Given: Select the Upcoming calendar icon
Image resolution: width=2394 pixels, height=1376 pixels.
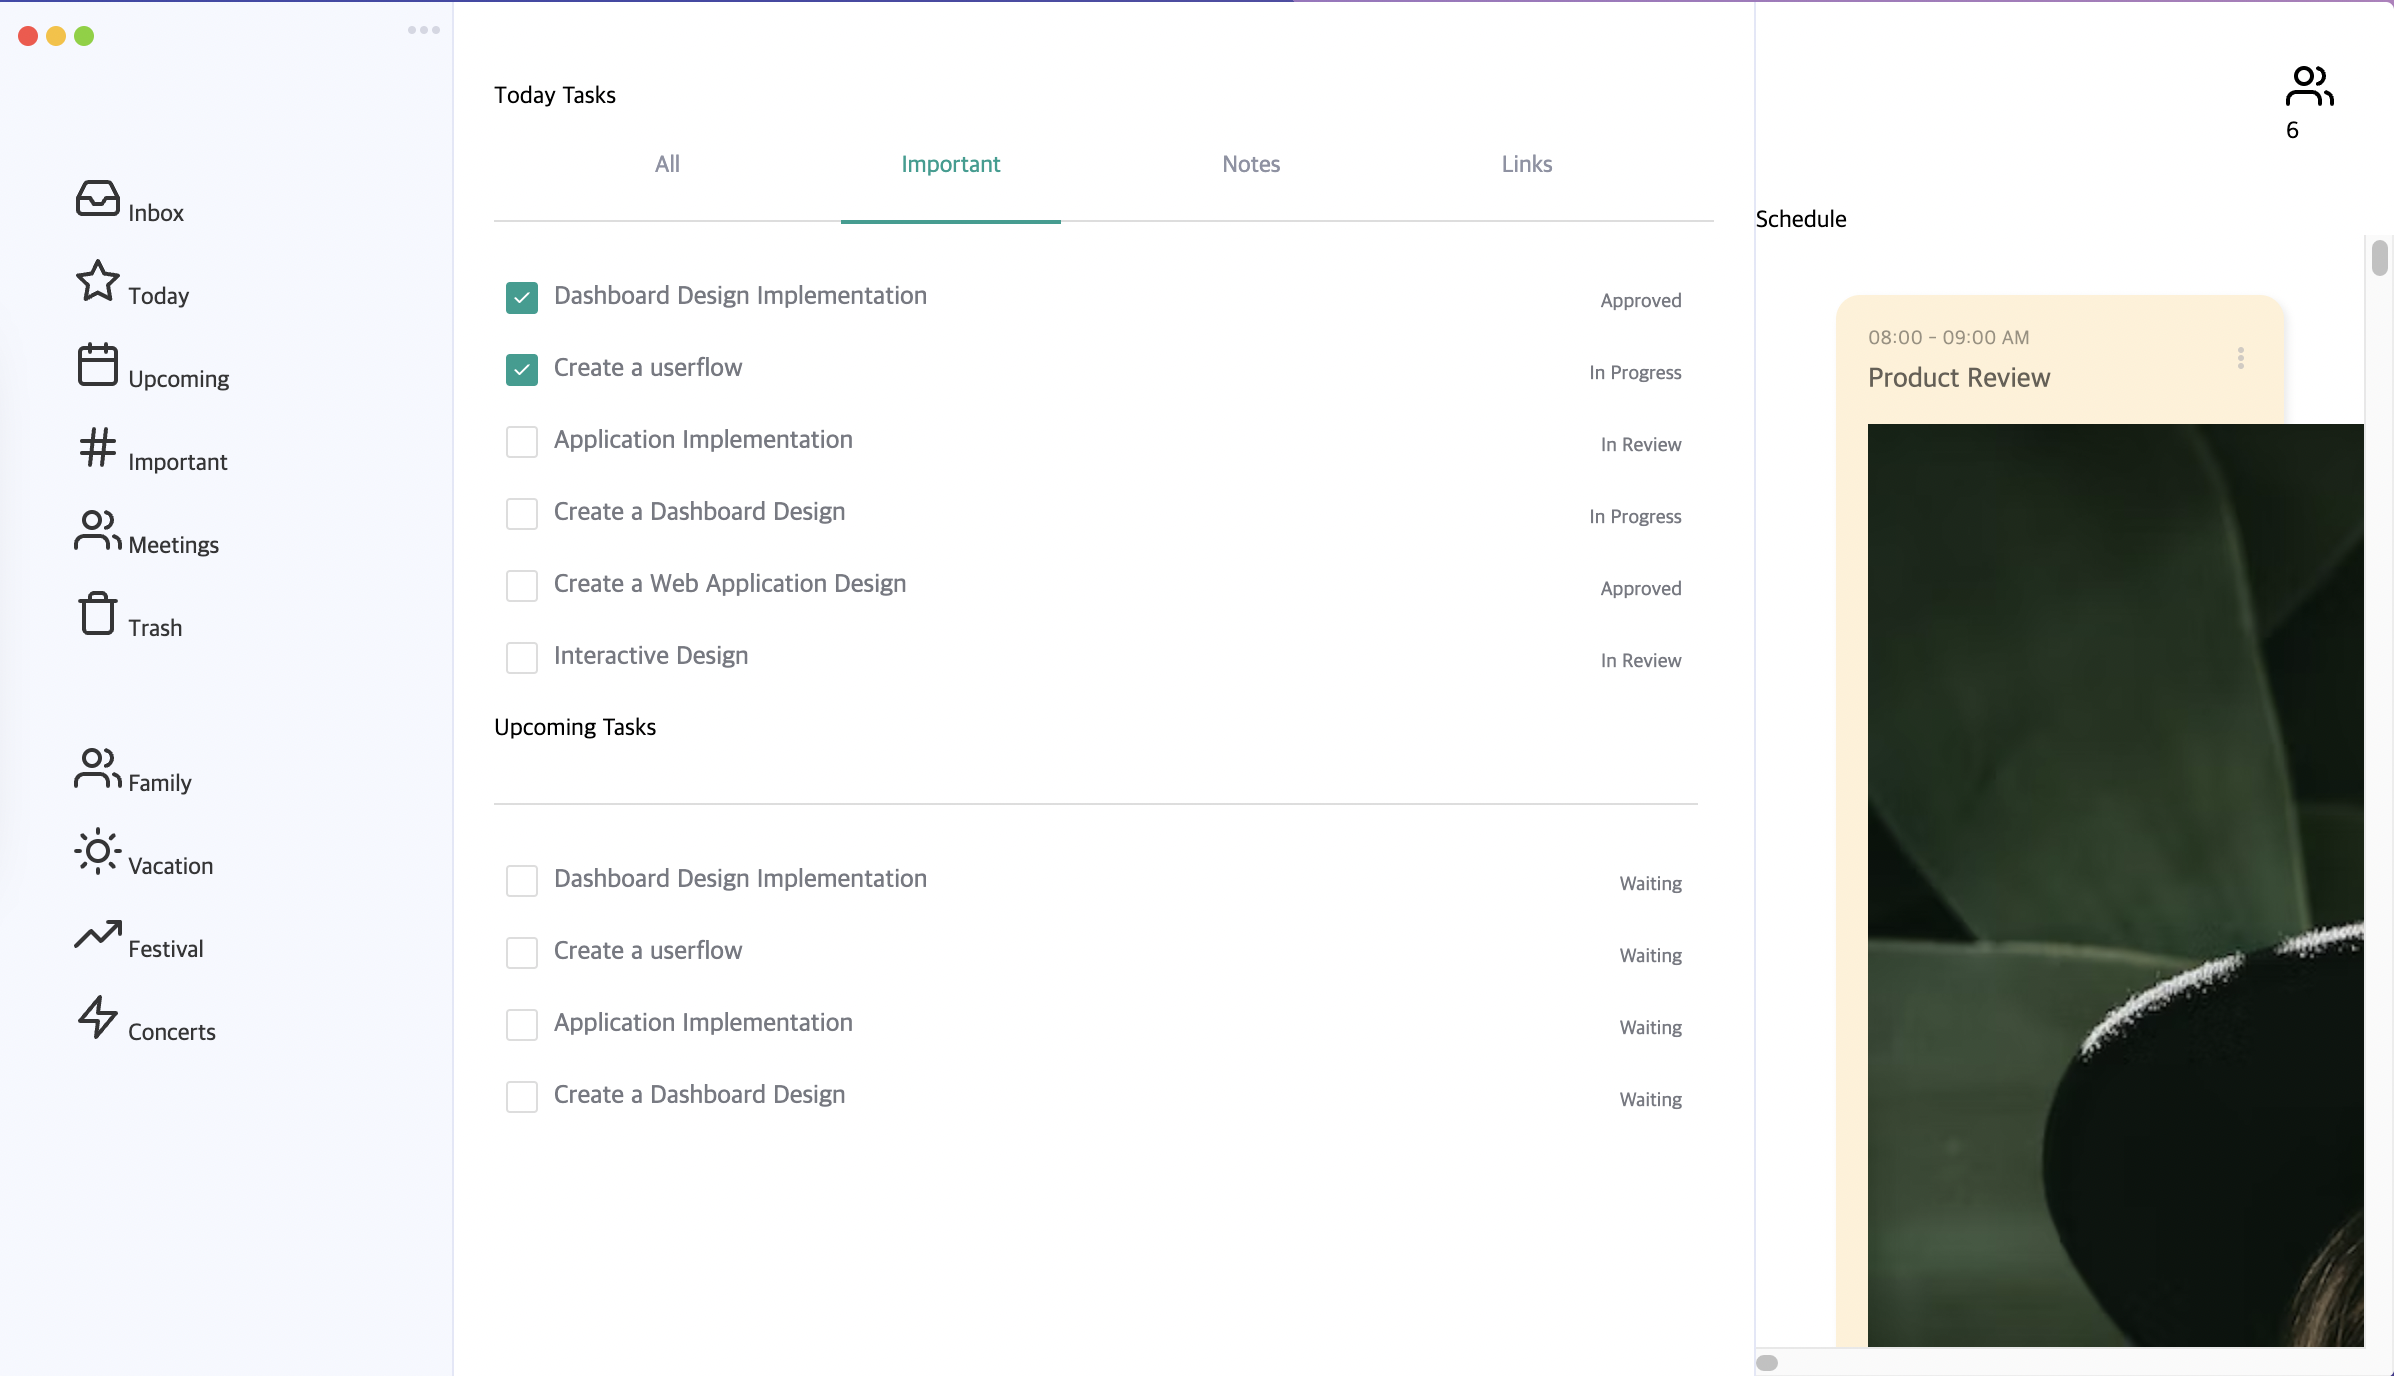Looking at the screenshot, I should [x=97, y=364].
